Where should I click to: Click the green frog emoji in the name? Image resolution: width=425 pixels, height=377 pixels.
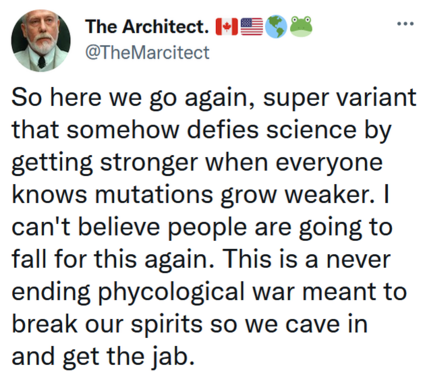click(x=301, y=26)
